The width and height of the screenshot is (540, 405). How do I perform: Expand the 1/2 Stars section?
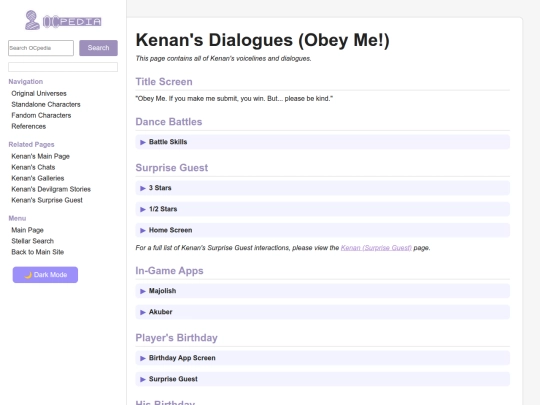pyautogui.click(x=322, y=209)
